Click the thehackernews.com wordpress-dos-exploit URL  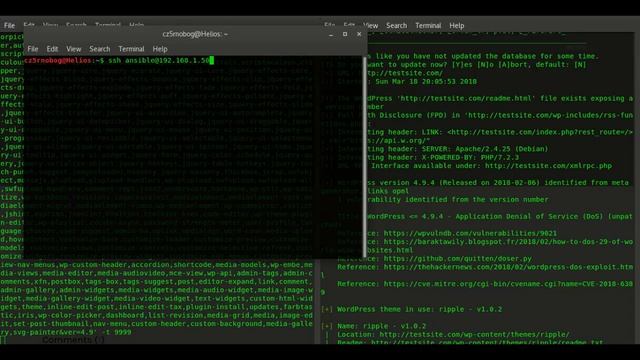coord(508,267)
